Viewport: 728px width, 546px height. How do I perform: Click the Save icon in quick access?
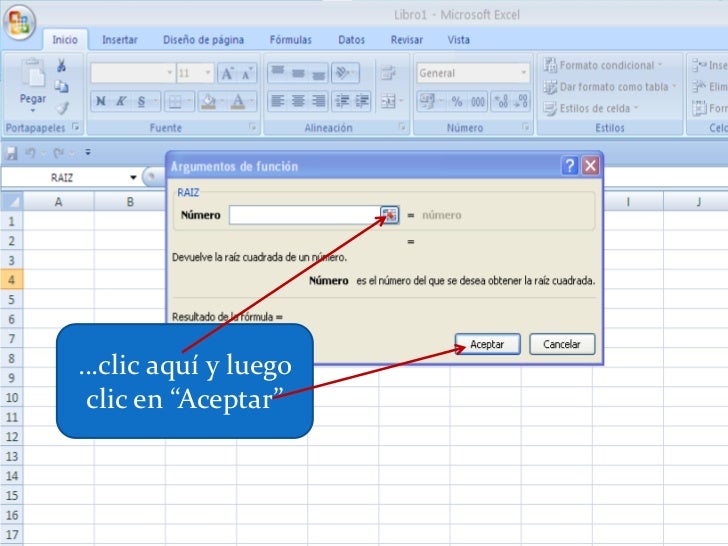point(11,153)
